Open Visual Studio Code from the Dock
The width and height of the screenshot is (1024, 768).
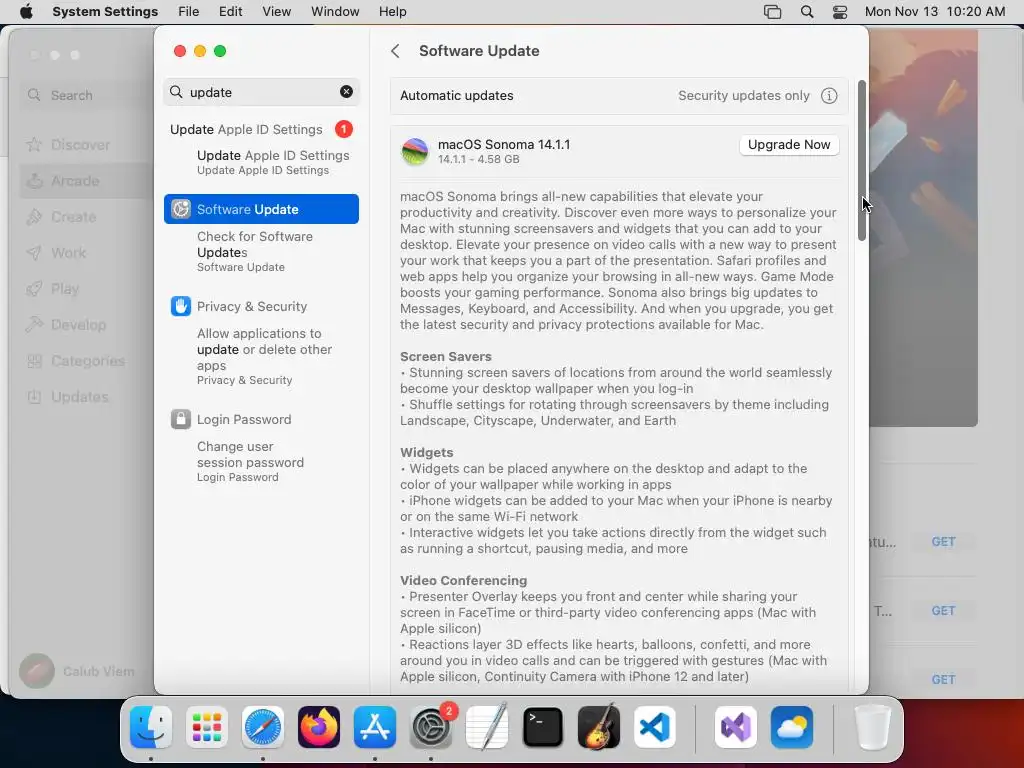(x=655, y=727)
